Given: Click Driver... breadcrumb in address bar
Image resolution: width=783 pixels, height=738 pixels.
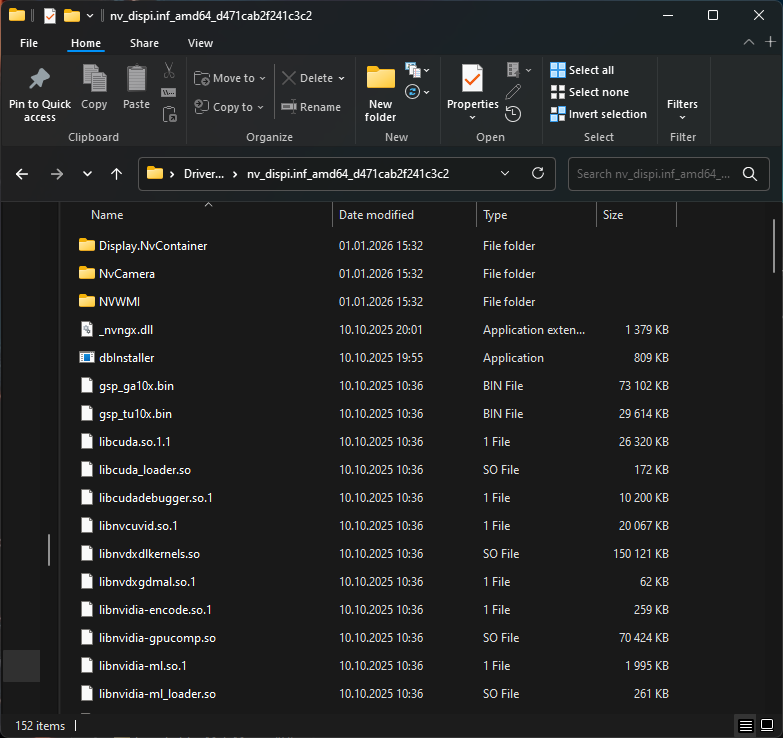Looking at the screenshot, I should [x=204, y=174].
